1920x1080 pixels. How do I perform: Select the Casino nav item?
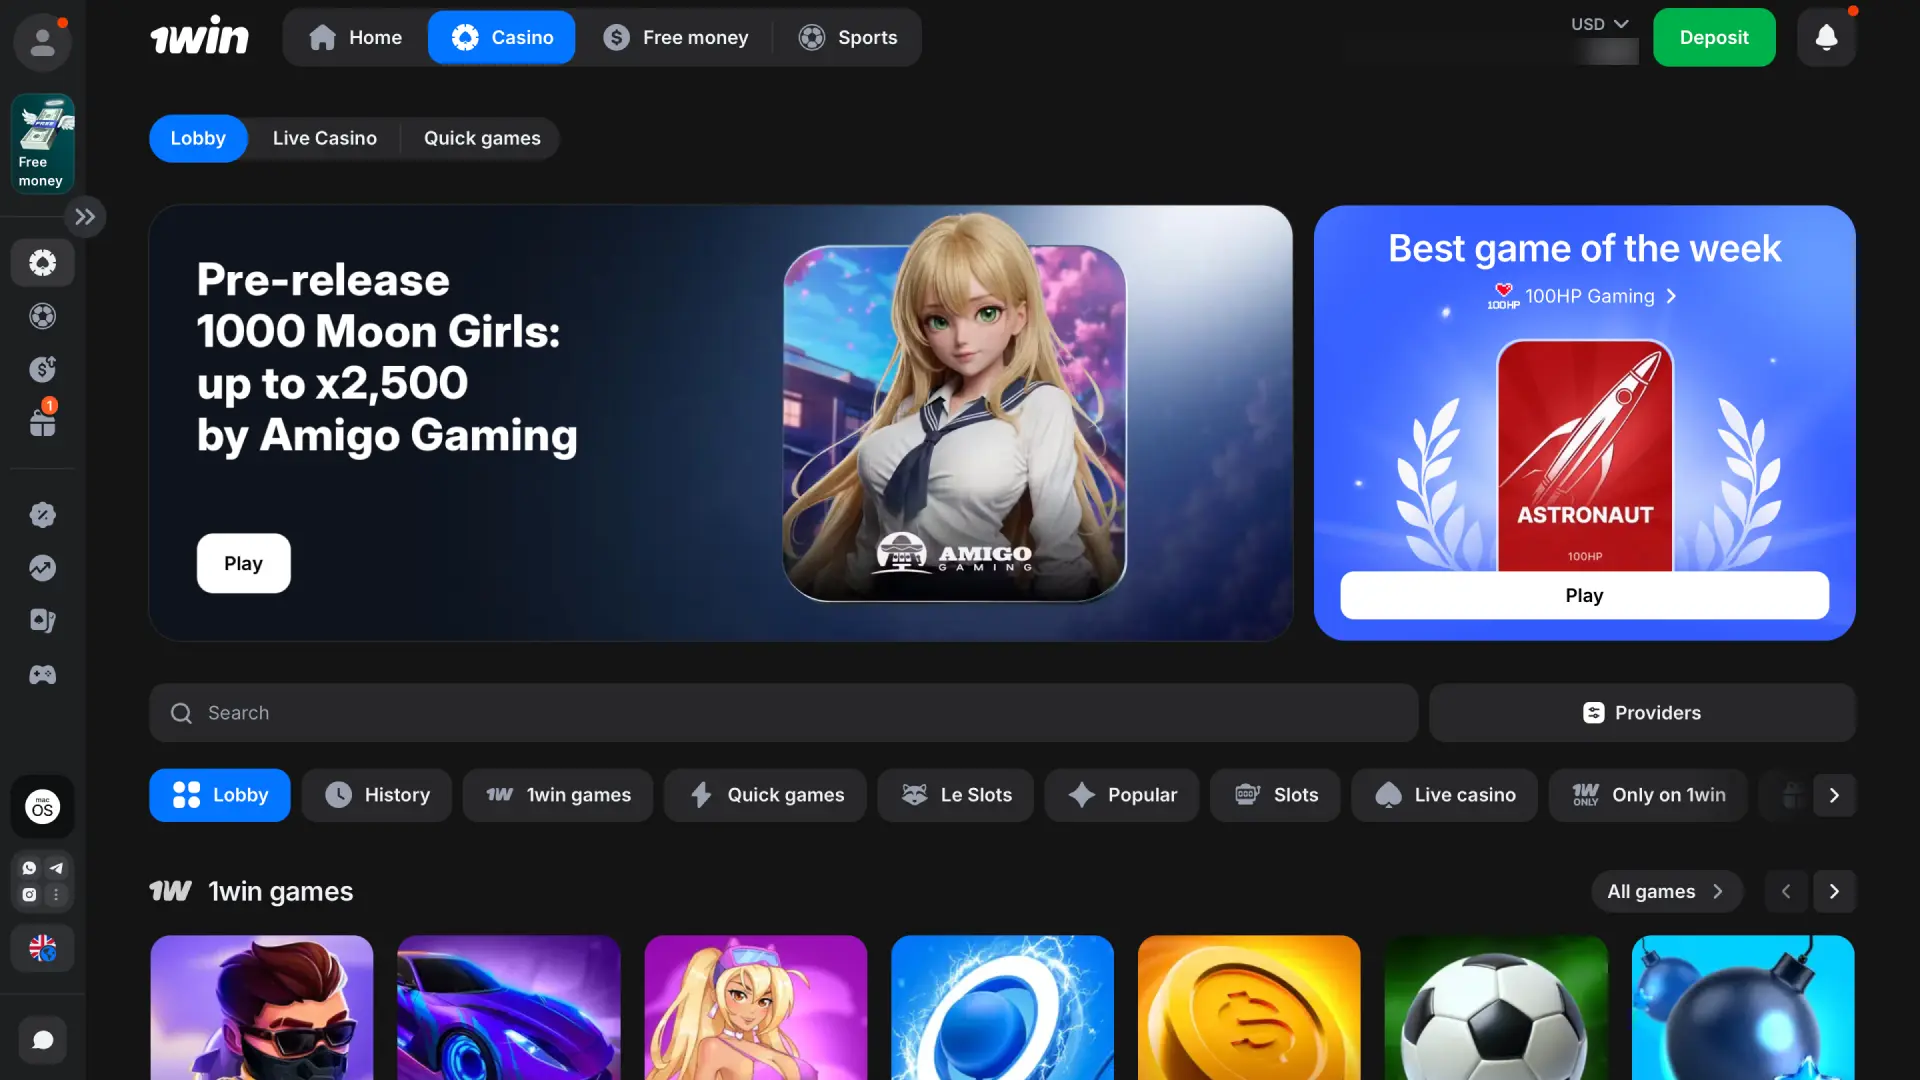(x=501, y=38)
